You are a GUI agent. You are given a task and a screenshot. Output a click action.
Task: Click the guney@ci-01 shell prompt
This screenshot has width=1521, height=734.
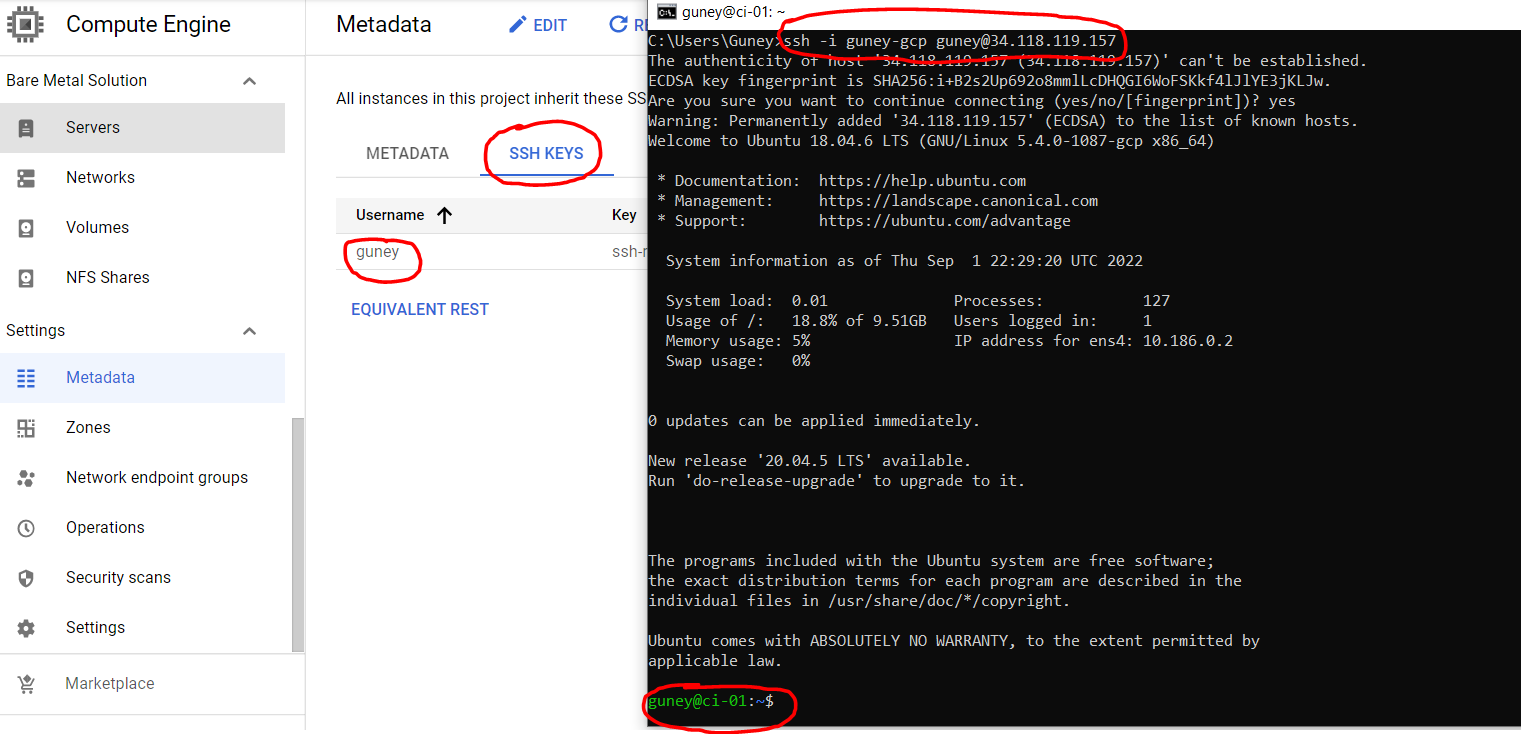pos(711,701)
